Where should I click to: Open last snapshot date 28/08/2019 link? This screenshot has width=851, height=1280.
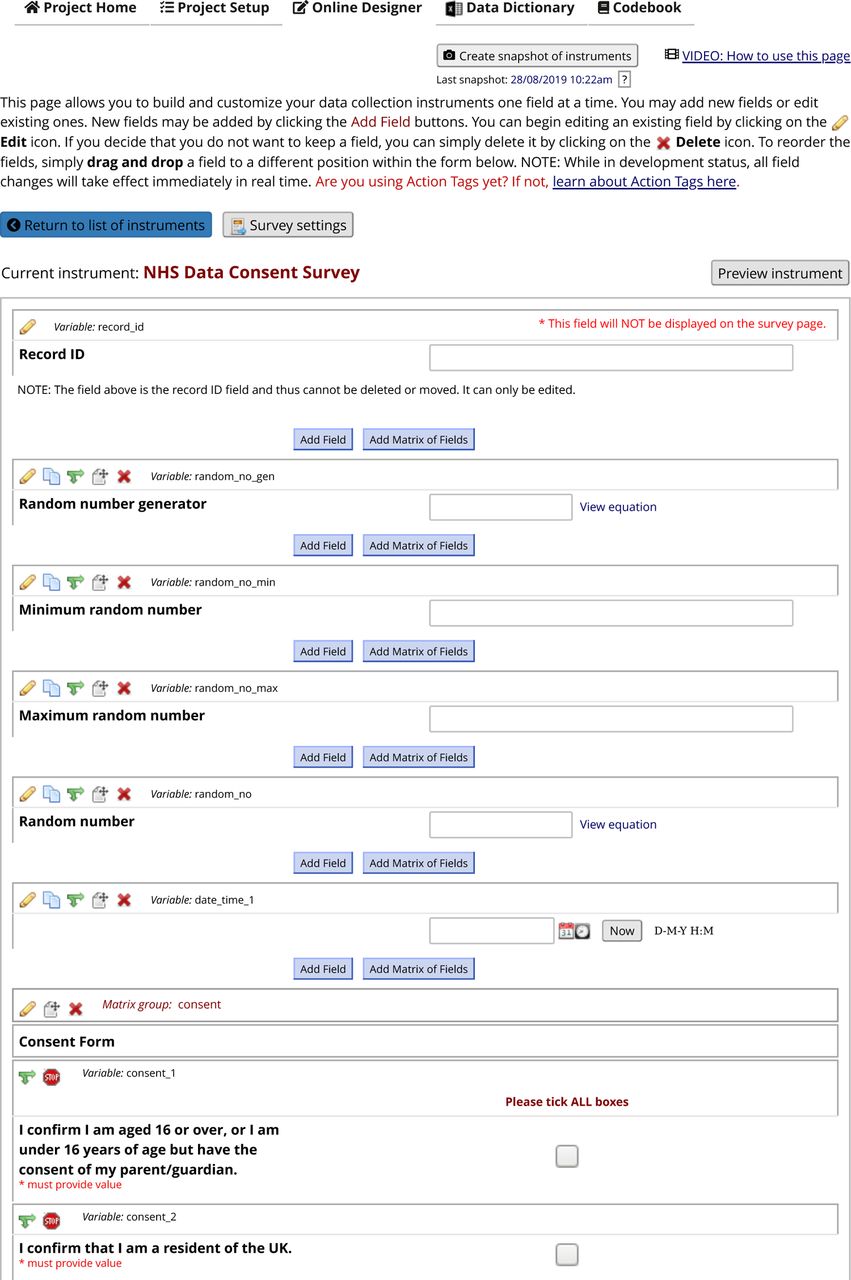coord(561,80)
